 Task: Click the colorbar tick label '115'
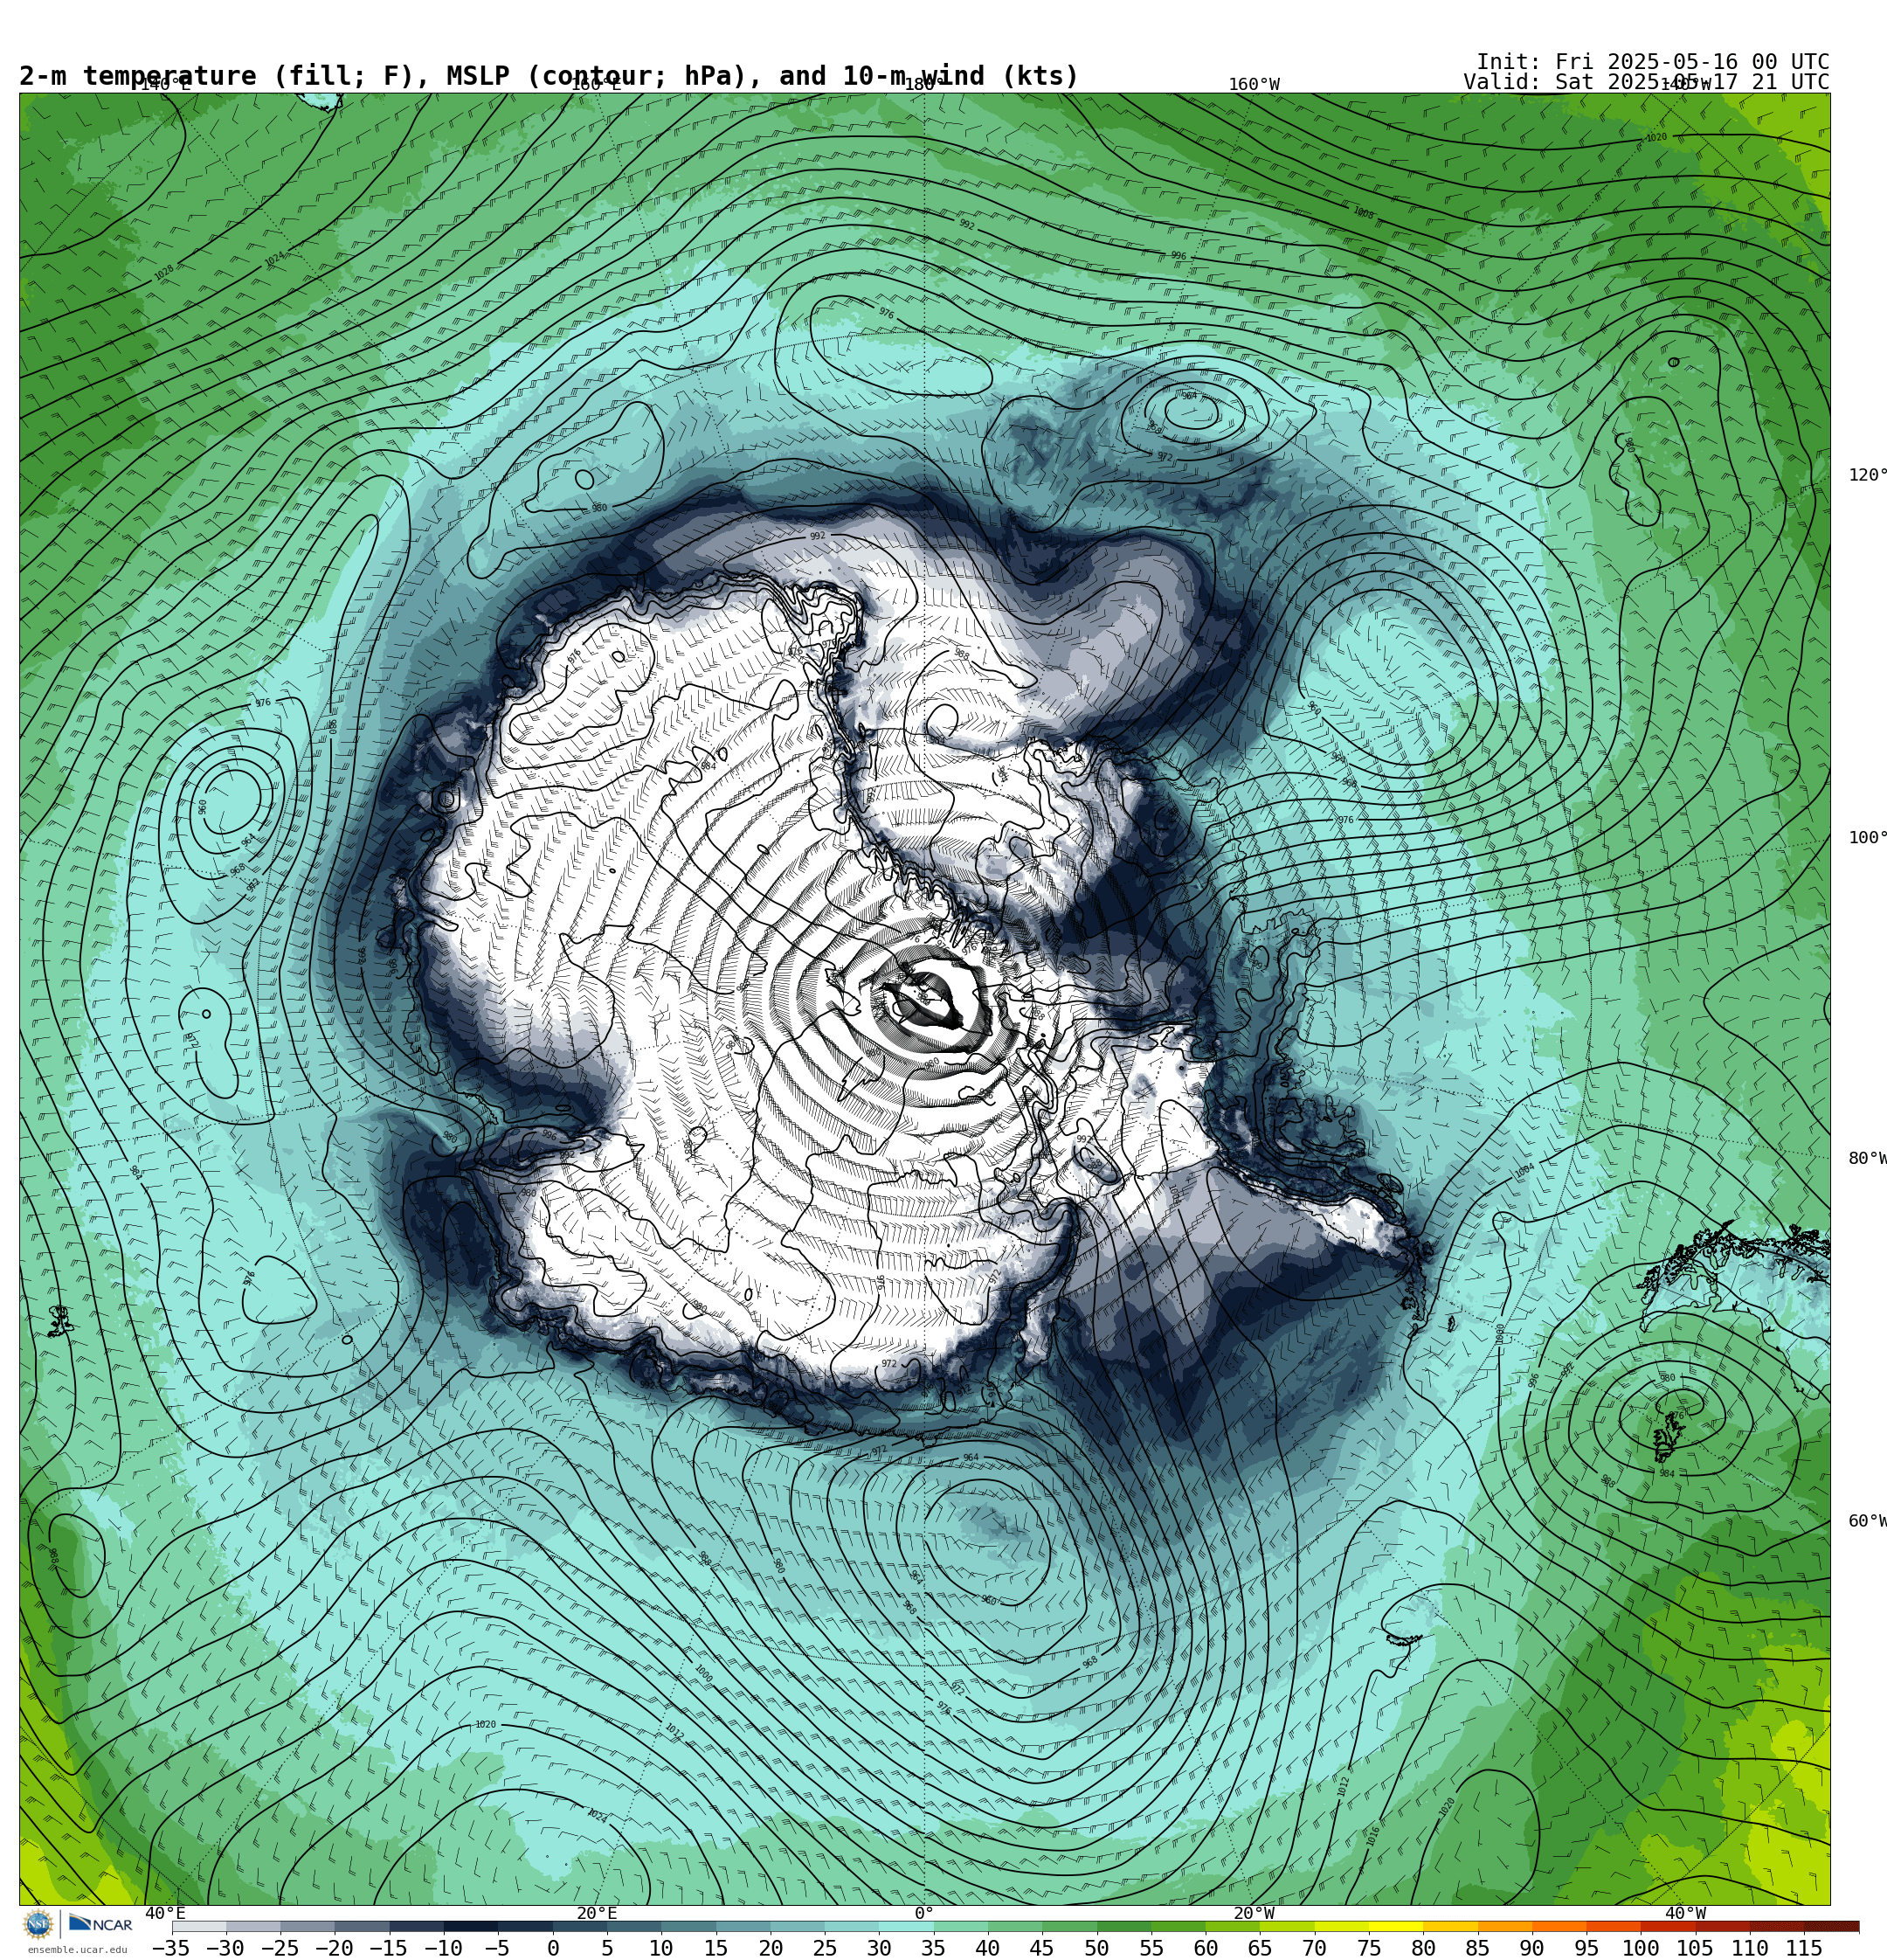tap(1804, 1948)
